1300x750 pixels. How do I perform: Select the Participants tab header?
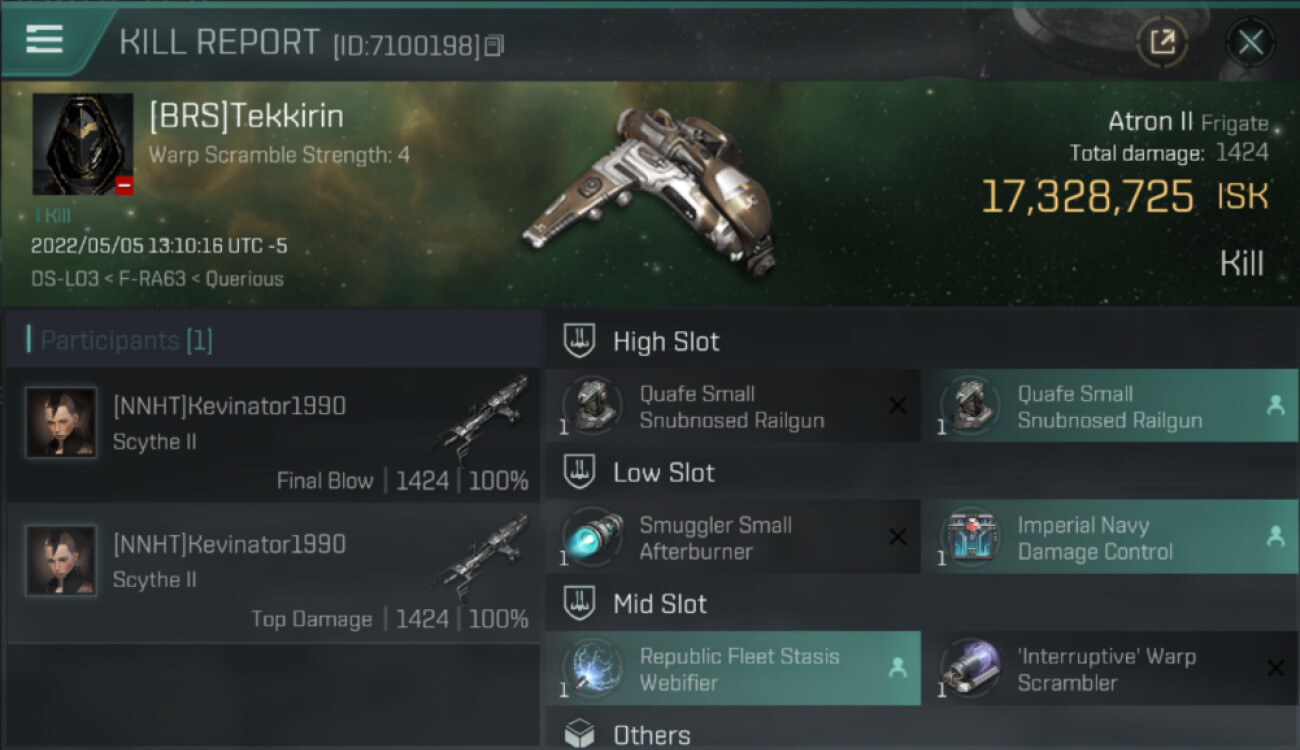[x=126, y=341]
